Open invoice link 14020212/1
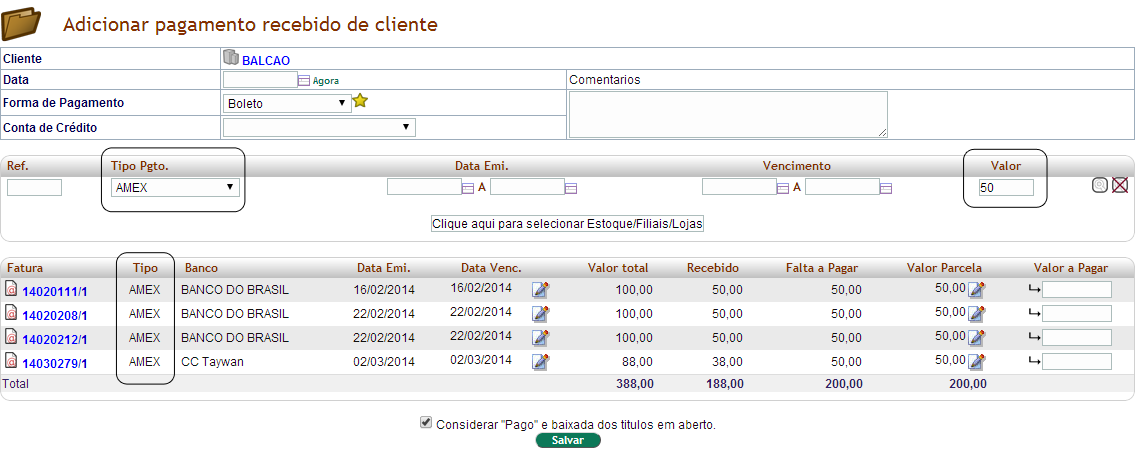The image size is (1138, 454). (x=55, y=339)
